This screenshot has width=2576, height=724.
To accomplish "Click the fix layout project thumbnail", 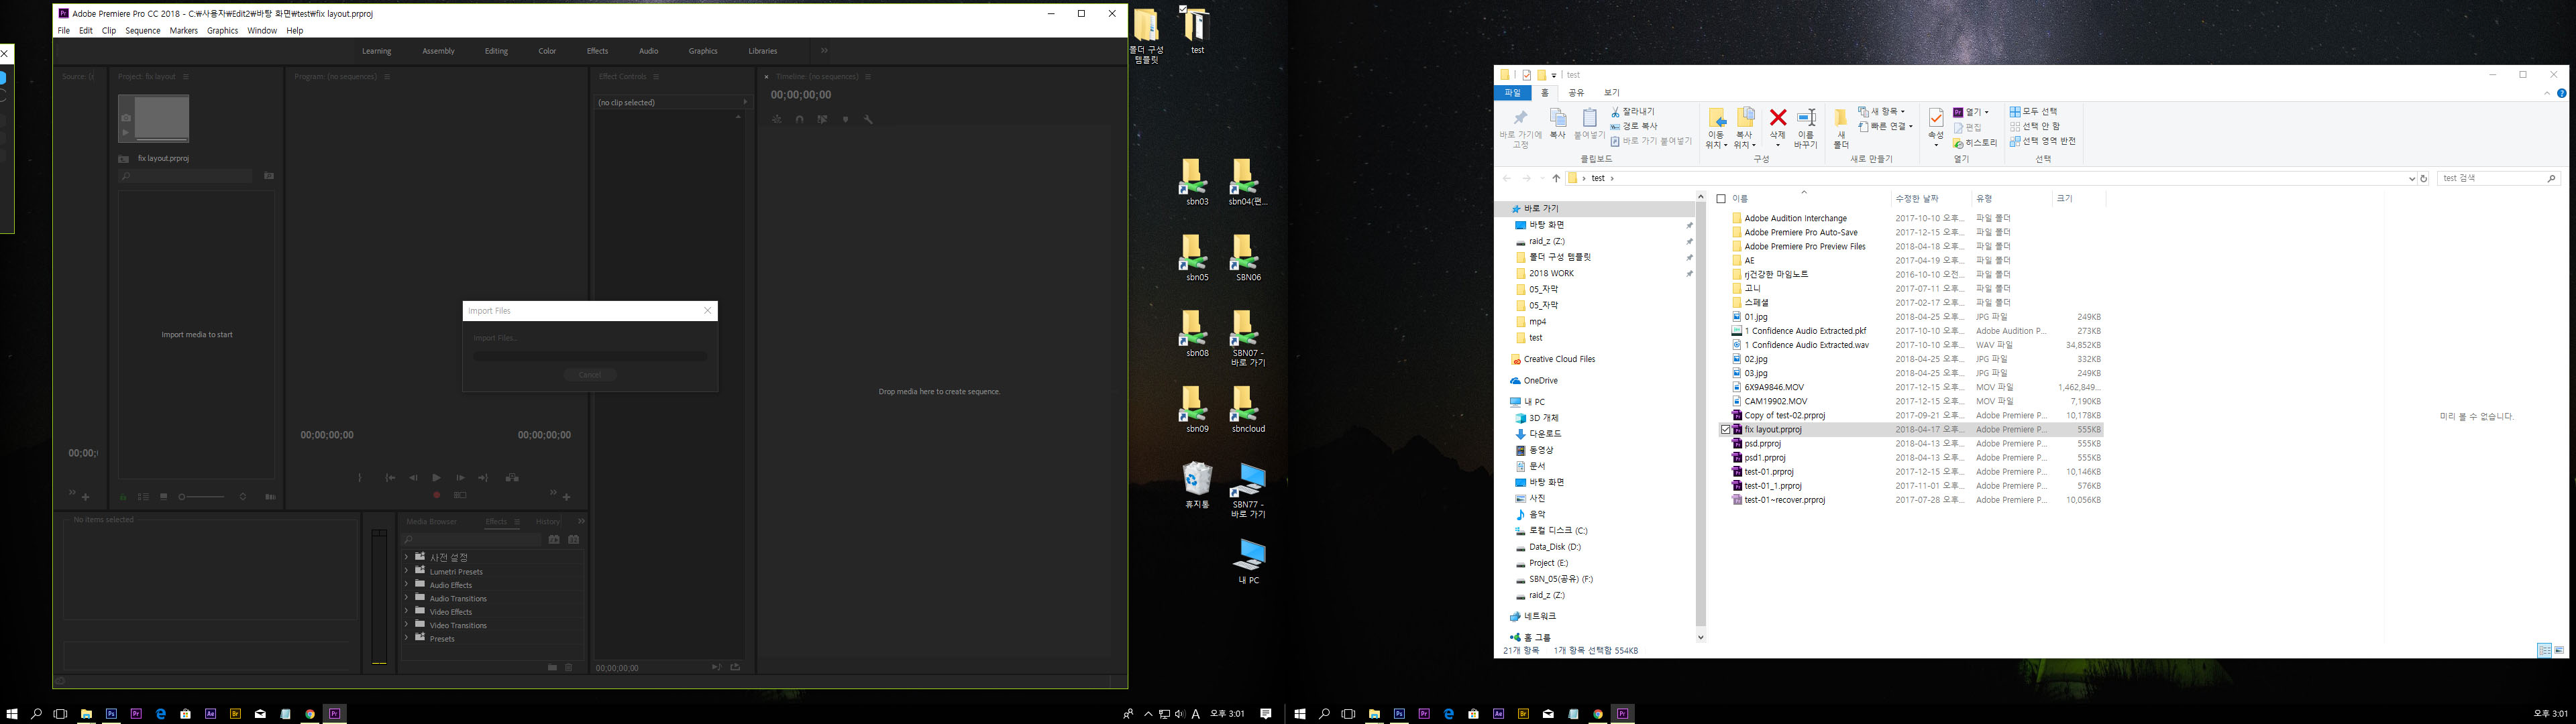I will click(154, 118).
